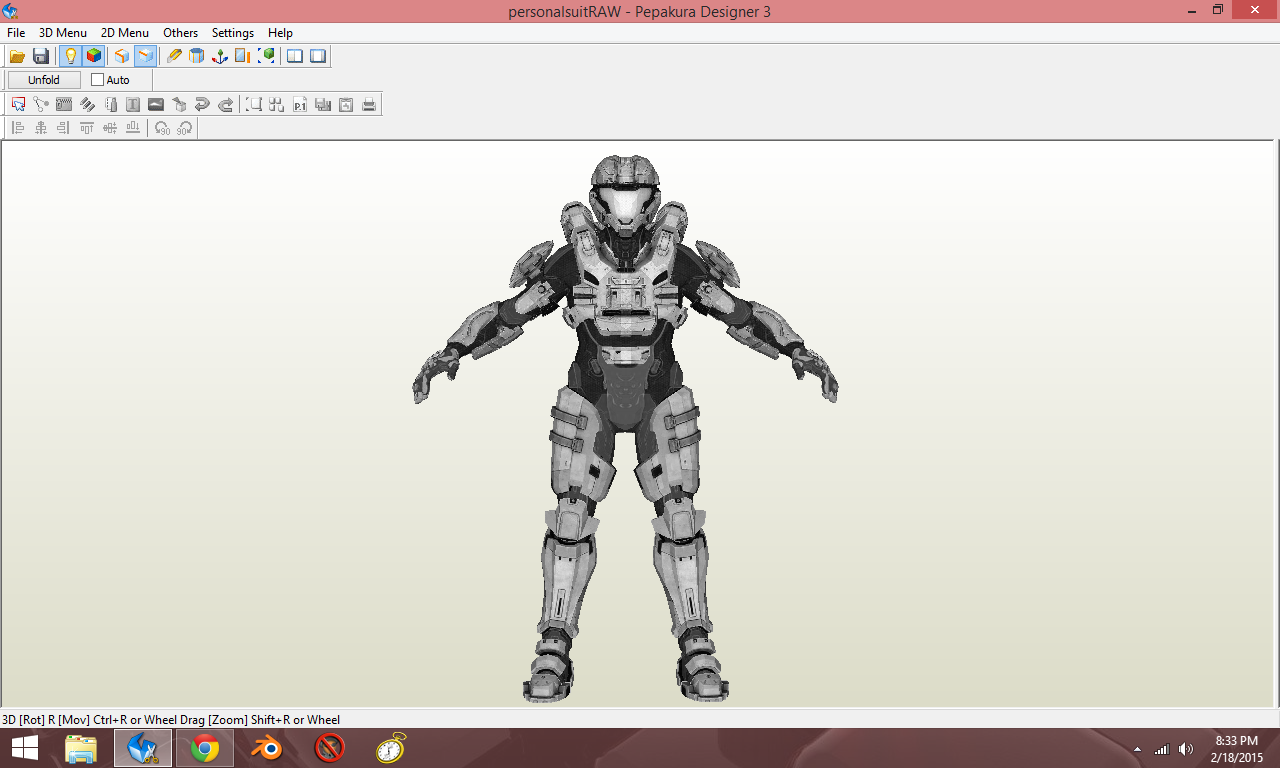Click the printer icon
The width and height of the screenshot is (1280, 768).
coord(369,104)
